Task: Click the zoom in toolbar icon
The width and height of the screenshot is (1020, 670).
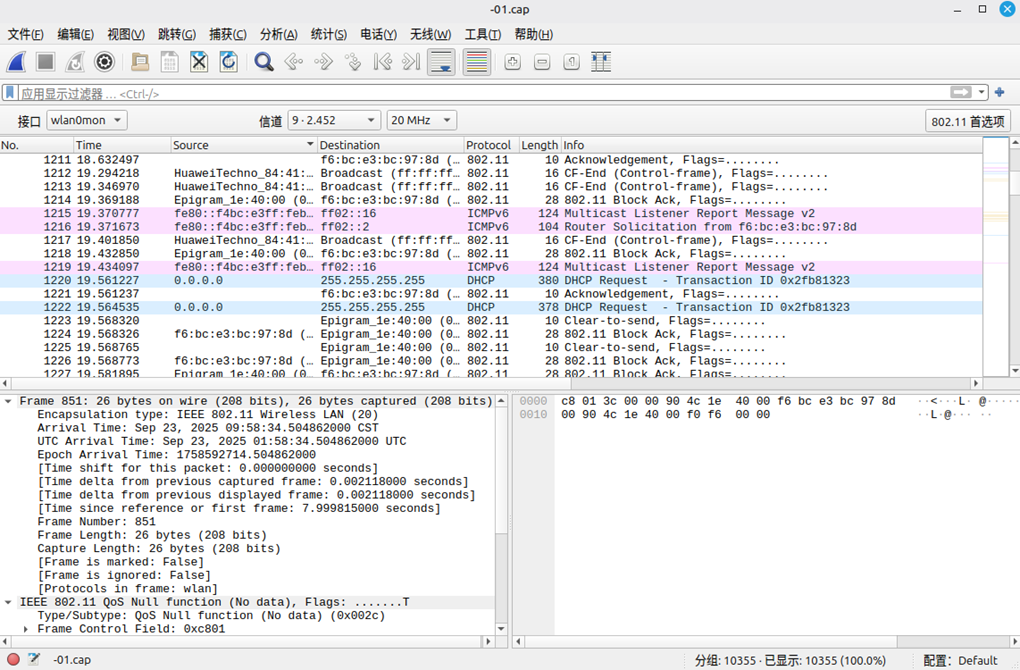Action: 512,62
